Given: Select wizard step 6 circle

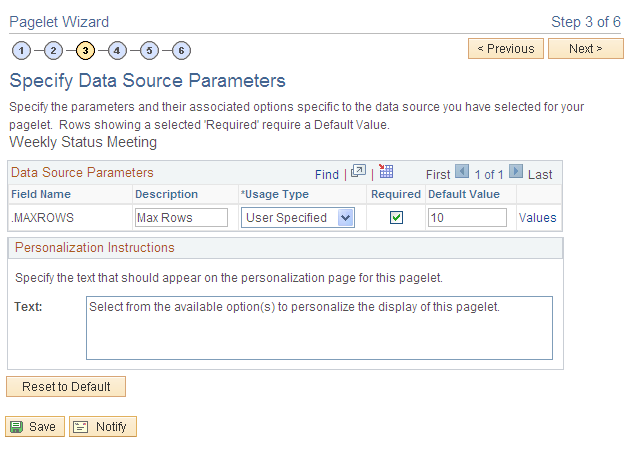Looking at the screenshot, I should coord(181,50).
